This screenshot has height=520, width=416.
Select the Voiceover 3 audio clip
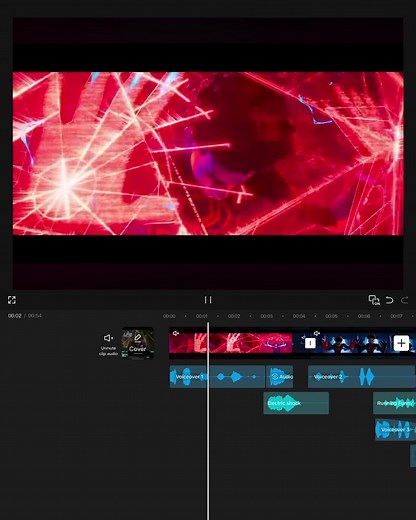tap(396, 430)
